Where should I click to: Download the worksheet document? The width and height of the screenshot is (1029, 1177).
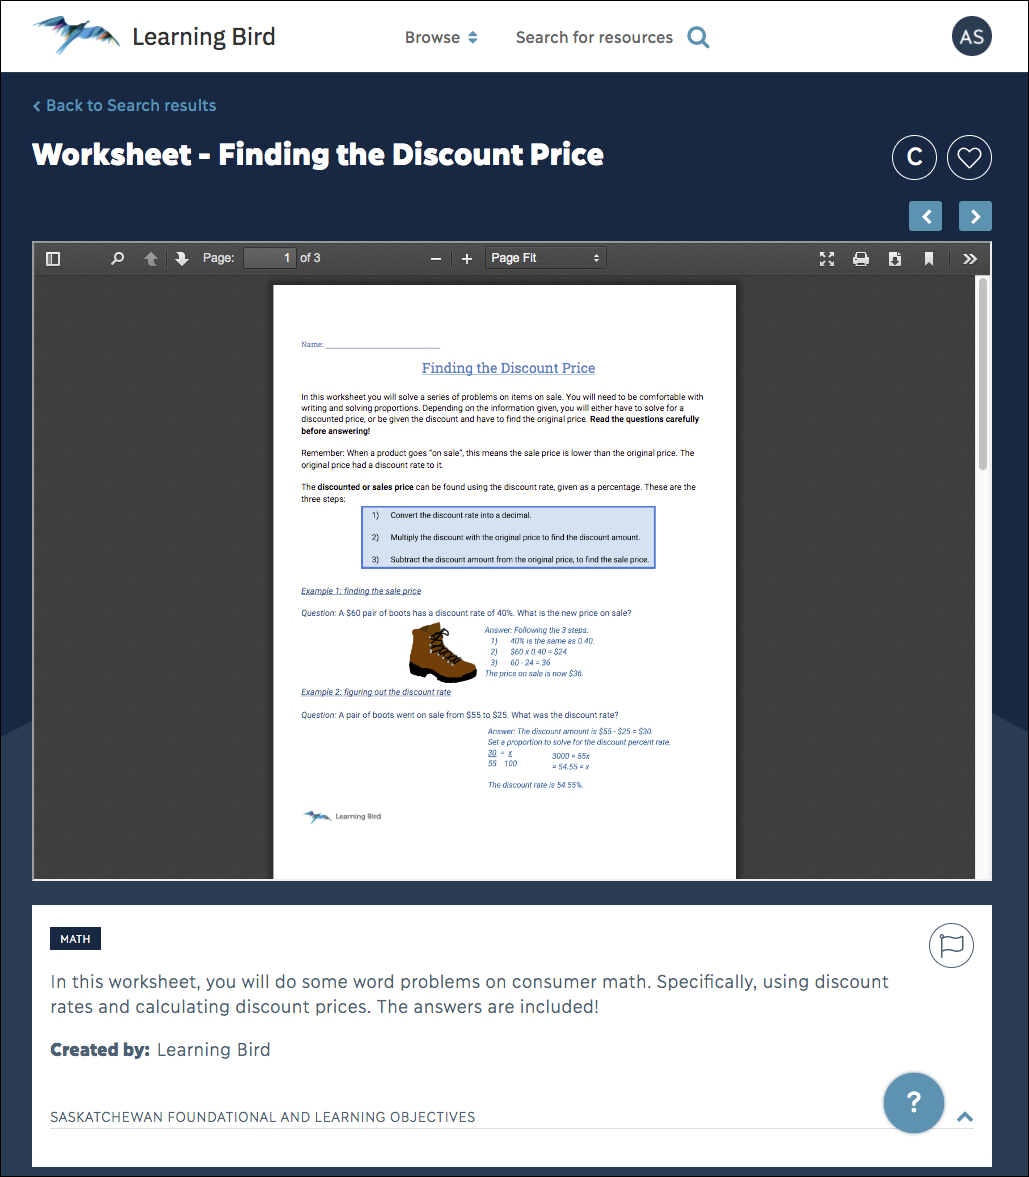(x=895, y=258)
